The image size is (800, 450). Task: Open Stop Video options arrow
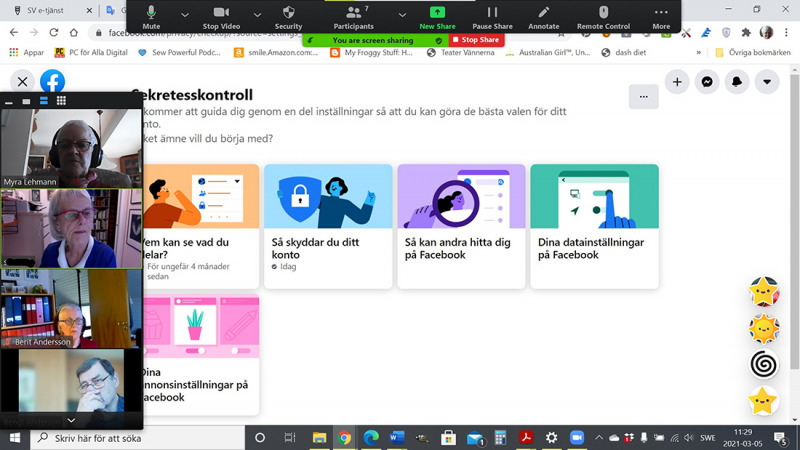coord(257,15)
